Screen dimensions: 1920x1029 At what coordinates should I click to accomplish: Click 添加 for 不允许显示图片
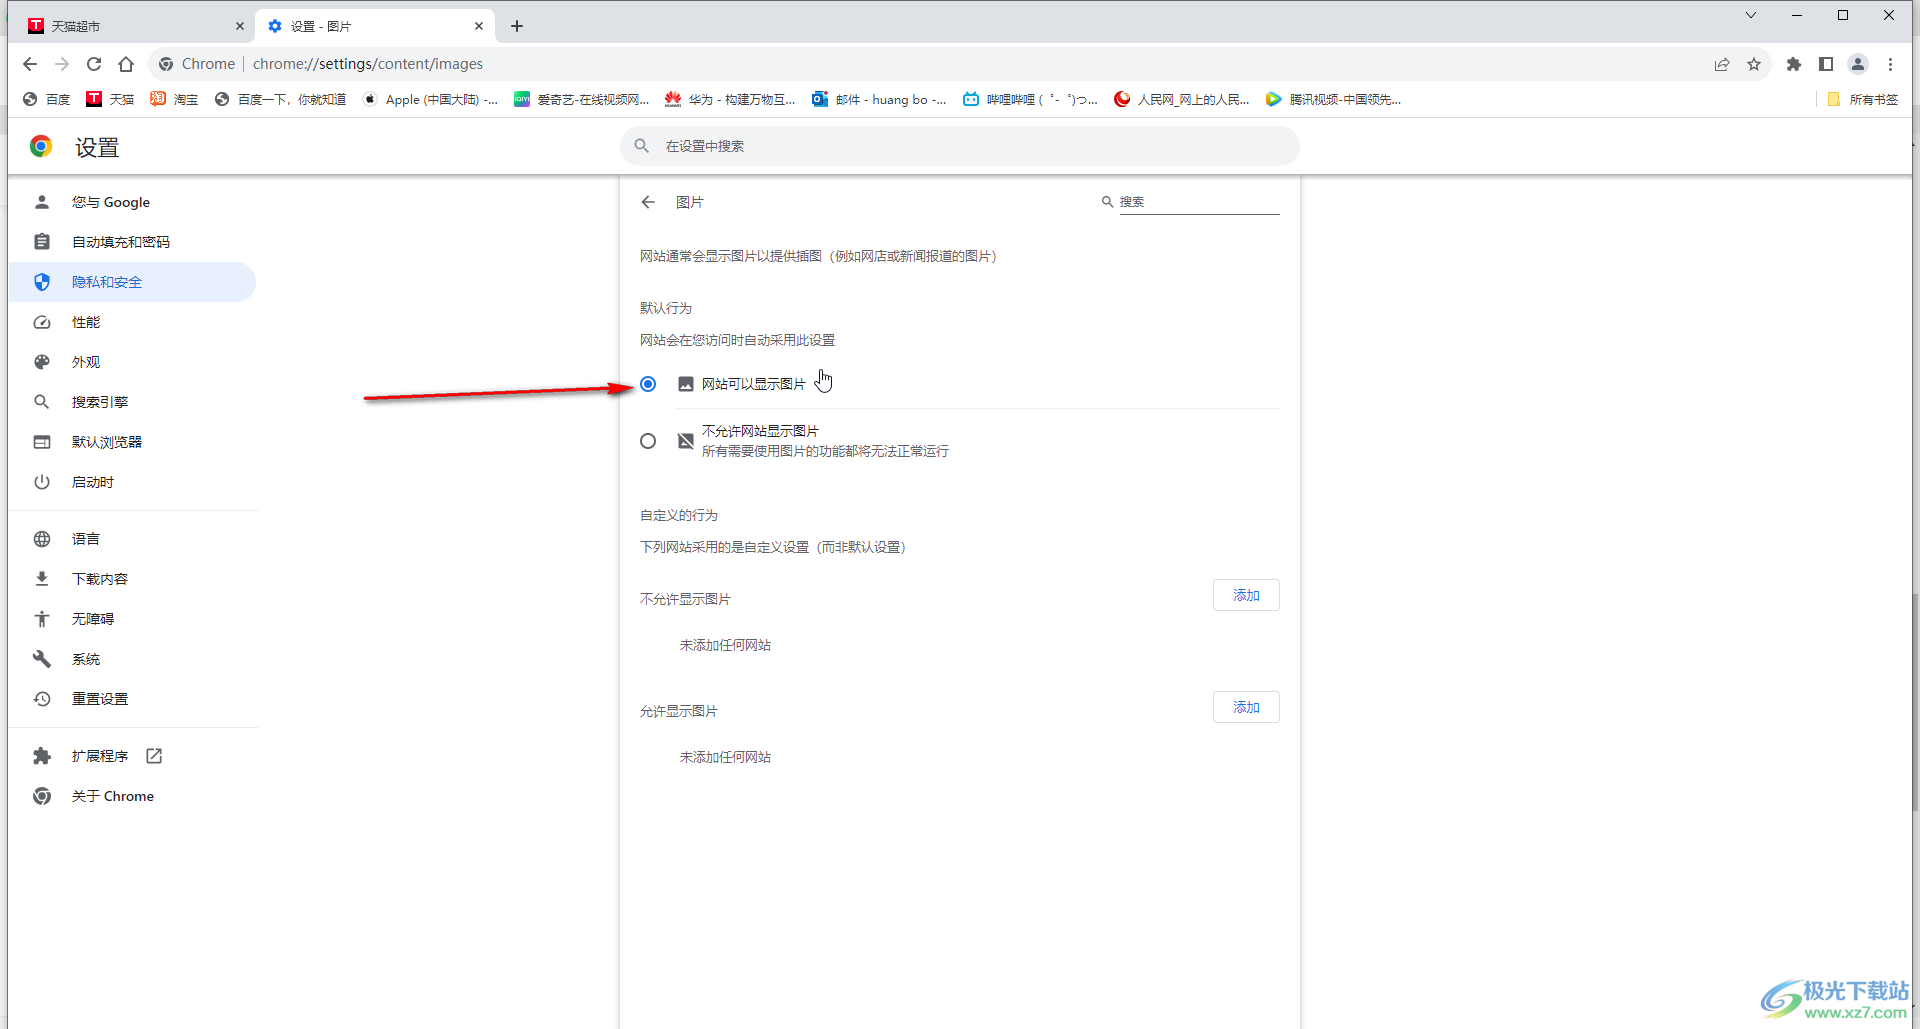1246,595
